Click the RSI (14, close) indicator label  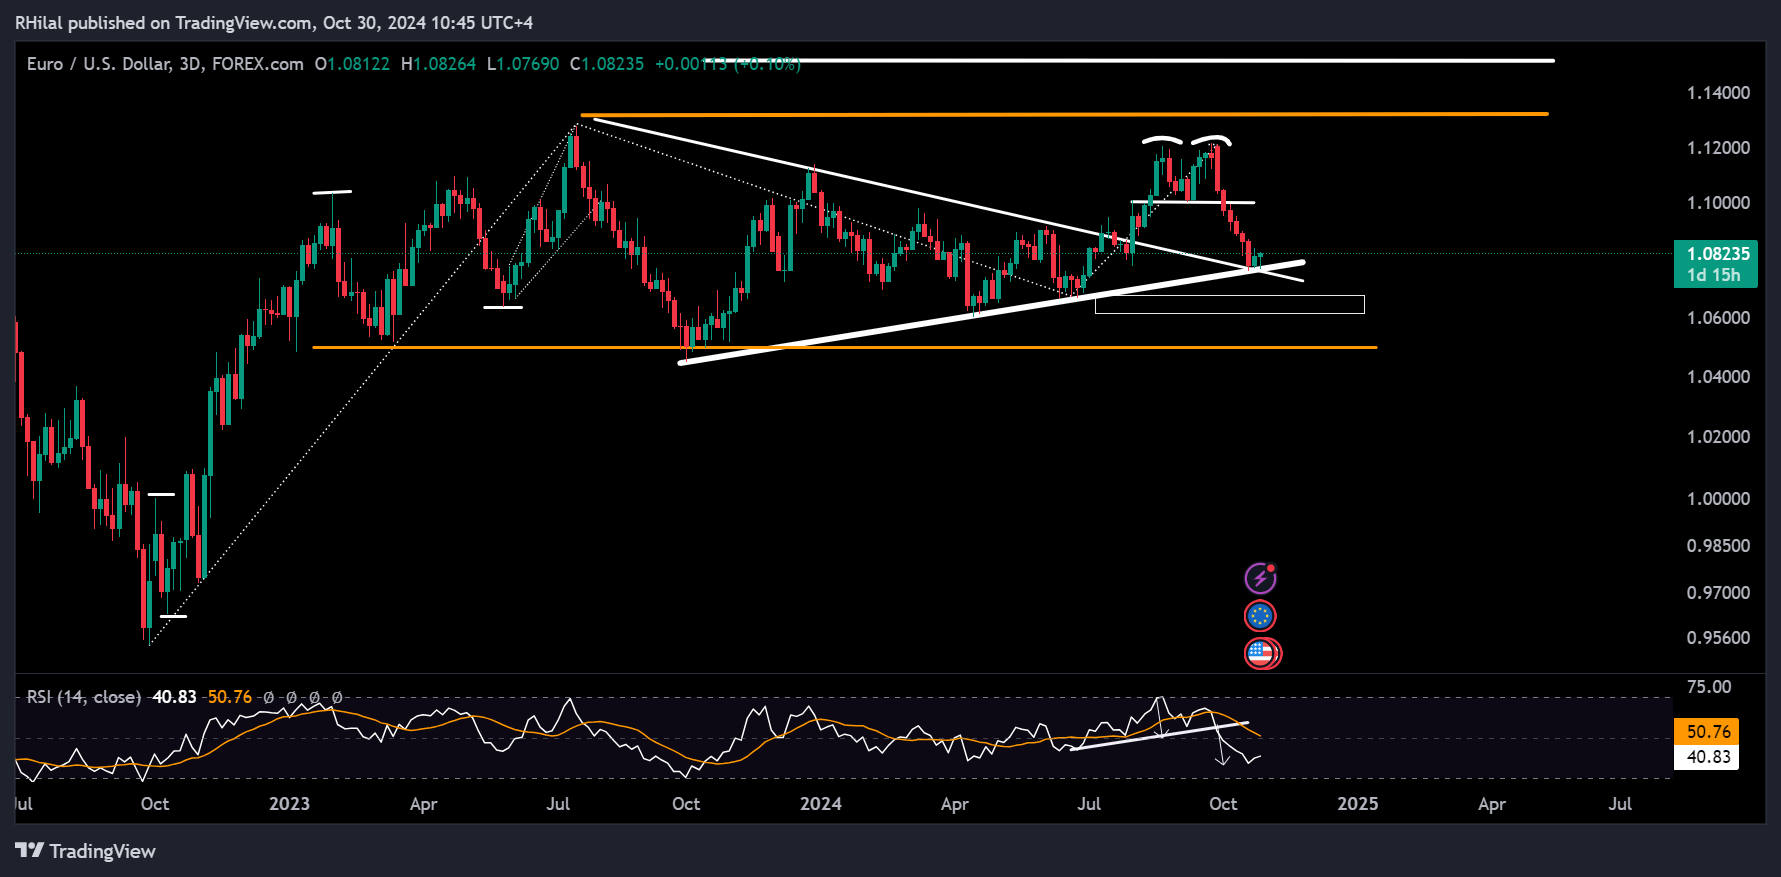(x=83, y=697)
